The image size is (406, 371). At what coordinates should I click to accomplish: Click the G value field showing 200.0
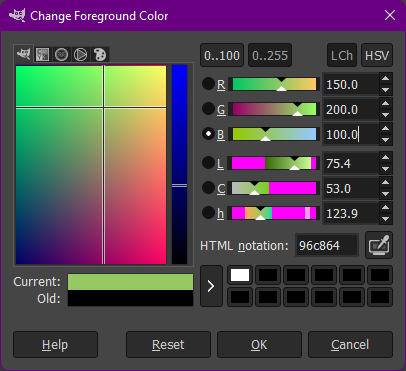[351, 109]
